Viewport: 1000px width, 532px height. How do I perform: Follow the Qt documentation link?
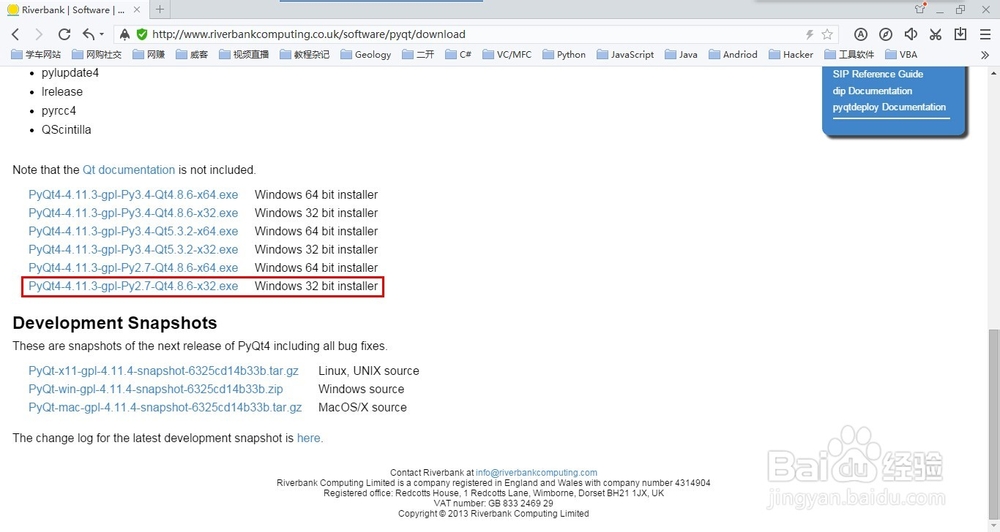click(128, 170)
